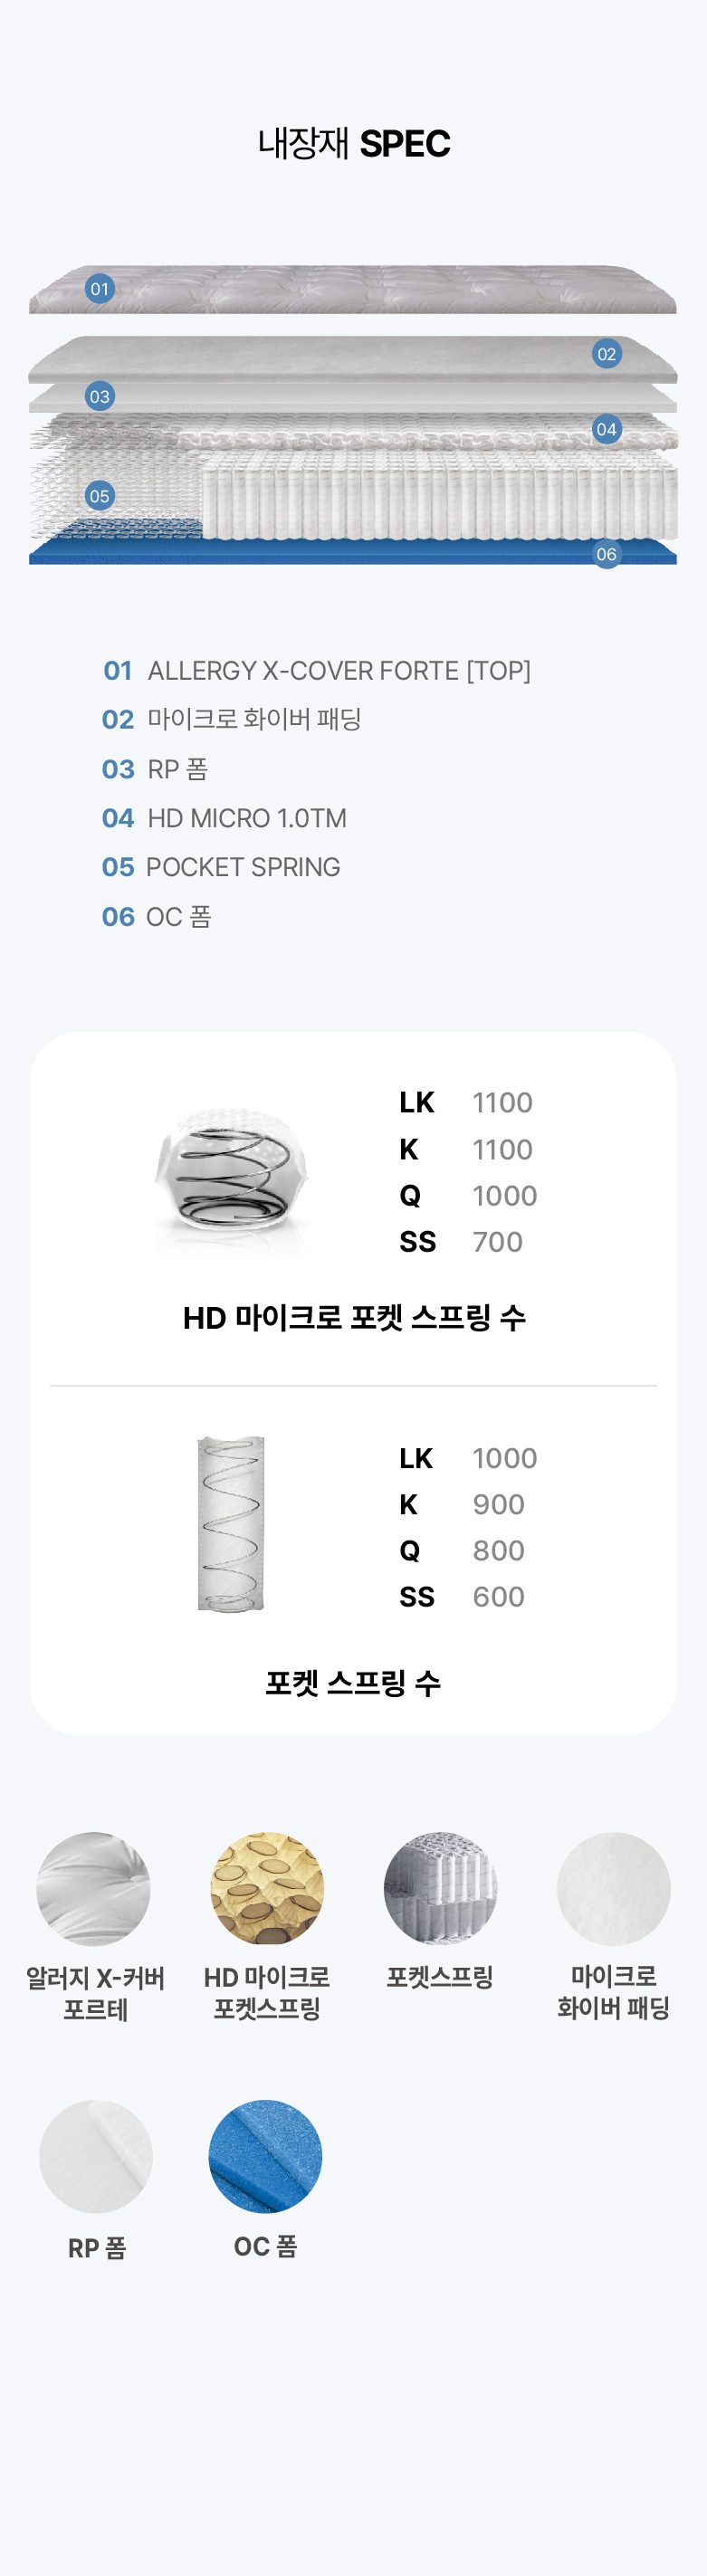Image resolution: width=707 pixels, height=2576 pixels.
Task: Click the 01 marker on mattress top cover
Action: click(99, 289)
